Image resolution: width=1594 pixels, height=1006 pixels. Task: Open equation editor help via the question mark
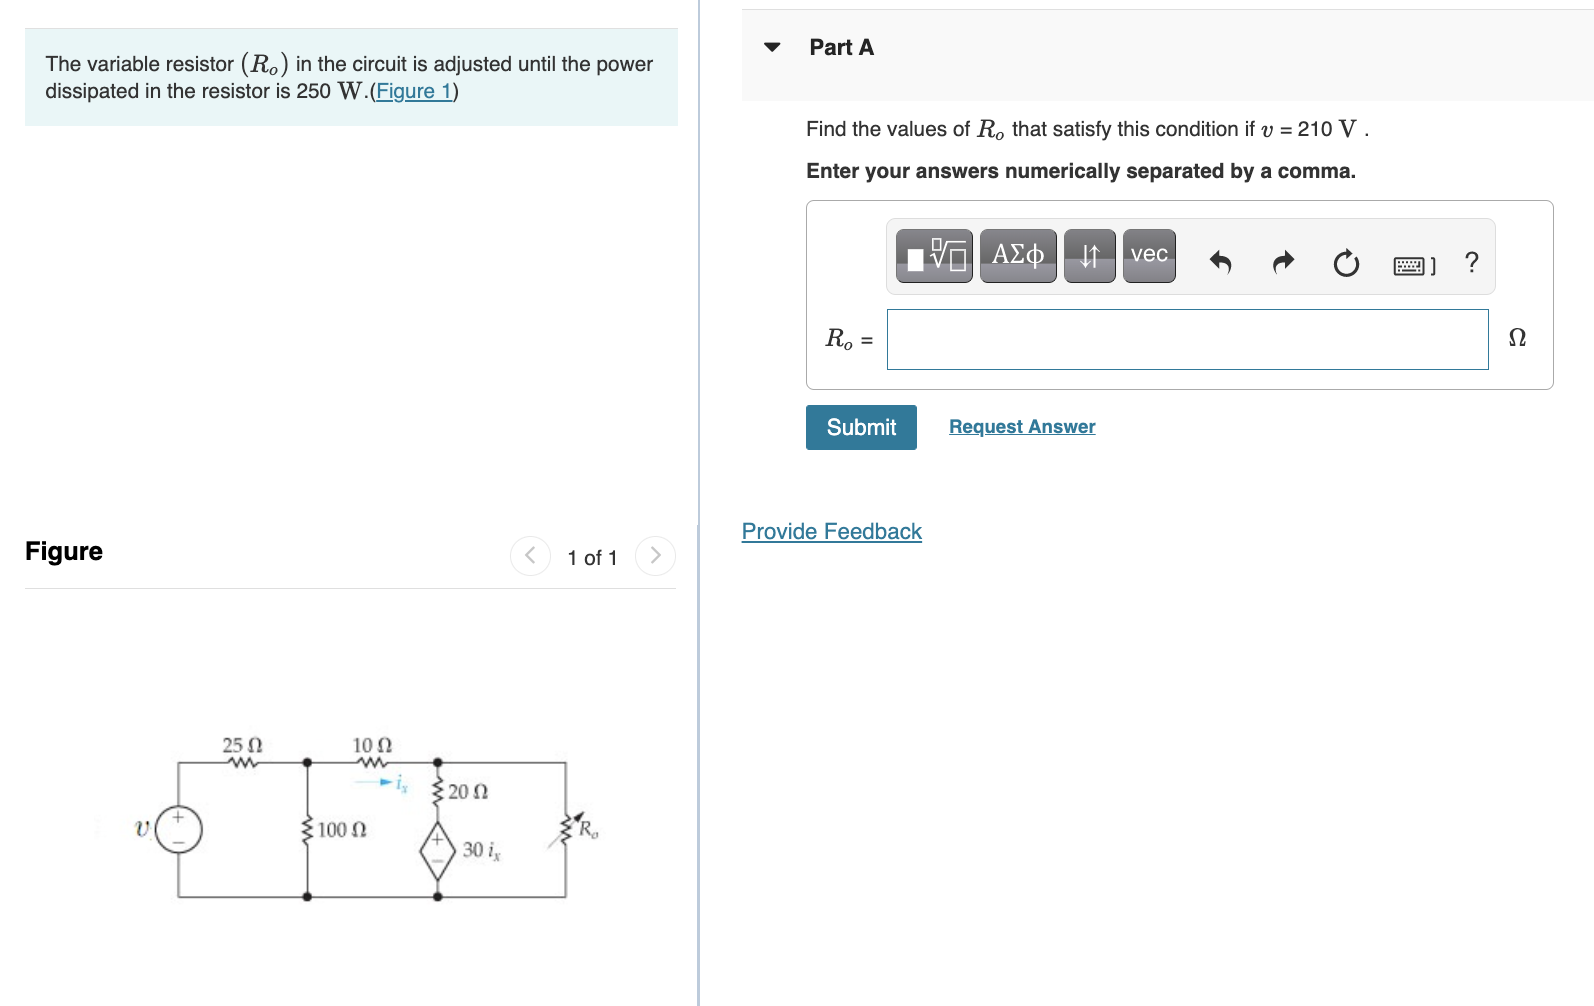[1471, 262]
